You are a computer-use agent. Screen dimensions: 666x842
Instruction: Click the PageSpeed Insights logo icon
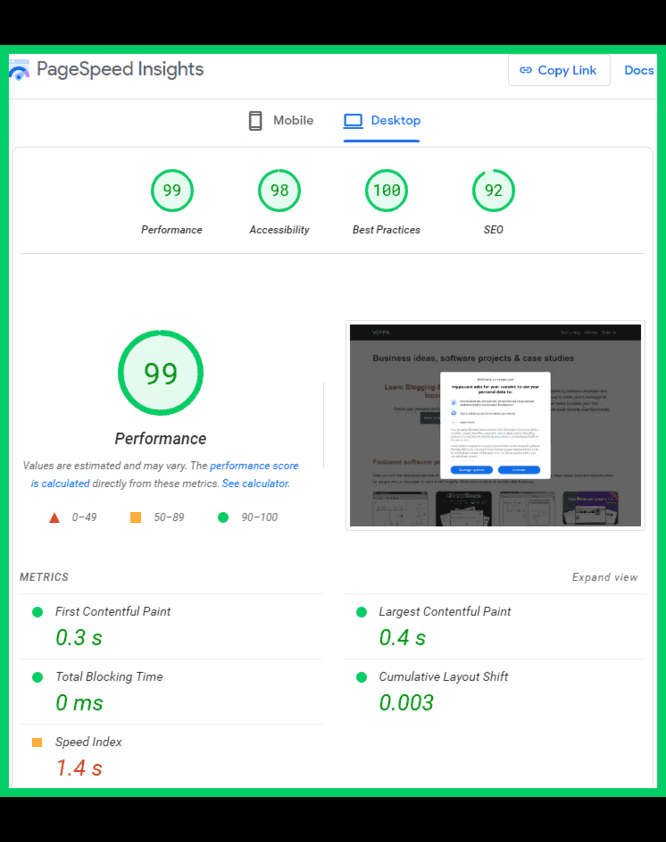point(19,70)
